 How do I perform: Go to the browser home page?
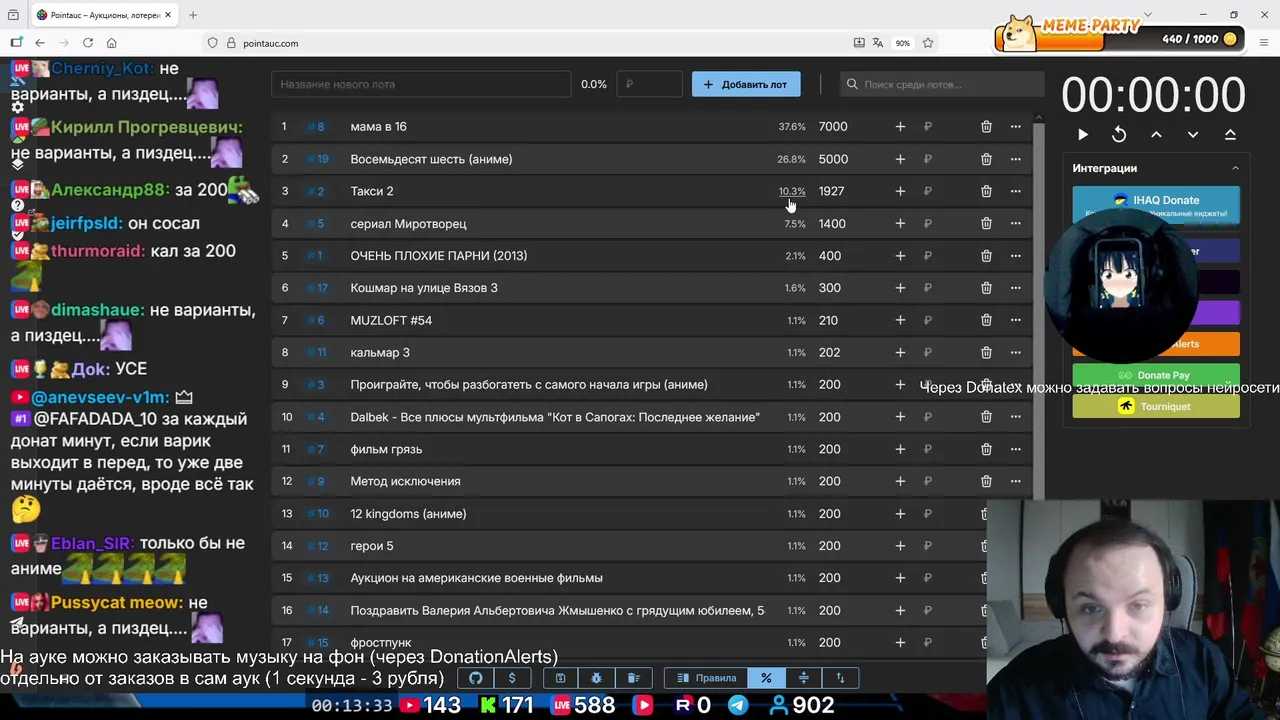[111, 43]
